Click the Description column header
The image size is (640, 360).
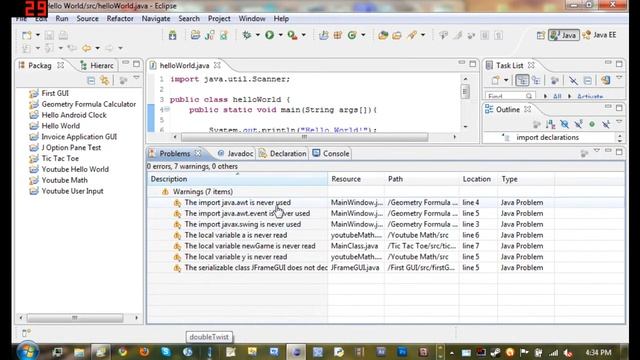click(x=238, y=179)
